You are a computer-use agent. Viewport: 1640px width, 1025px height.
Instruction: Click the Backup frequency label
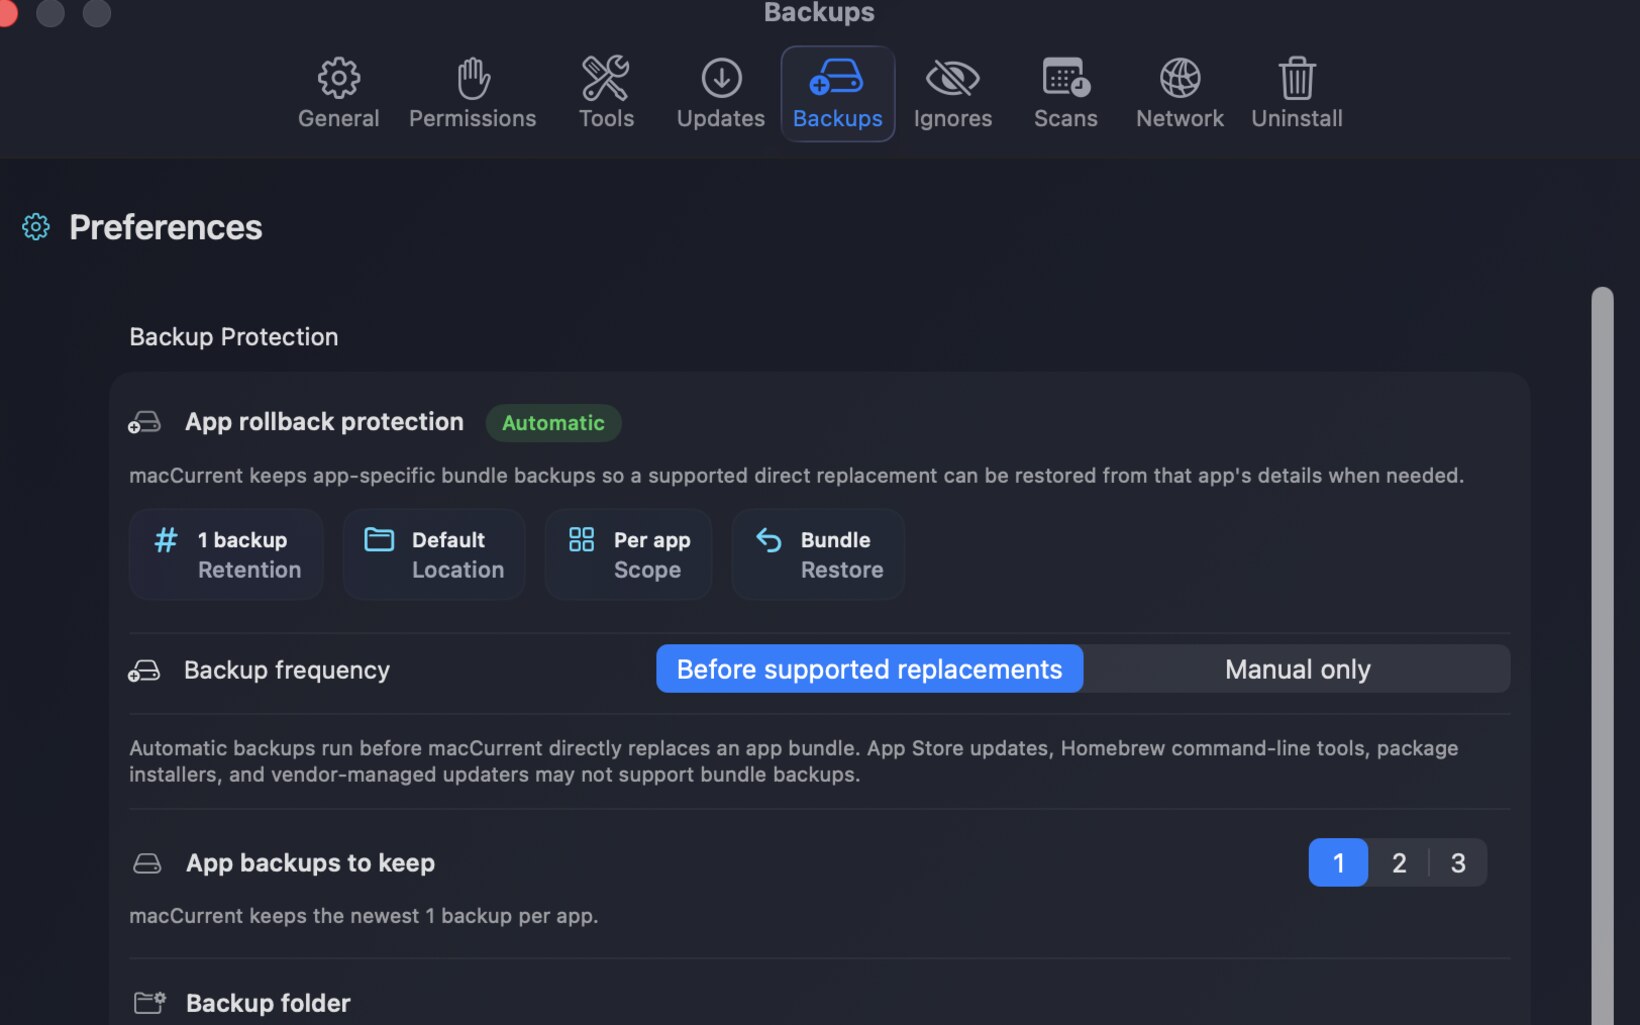[x=287, y=670]
